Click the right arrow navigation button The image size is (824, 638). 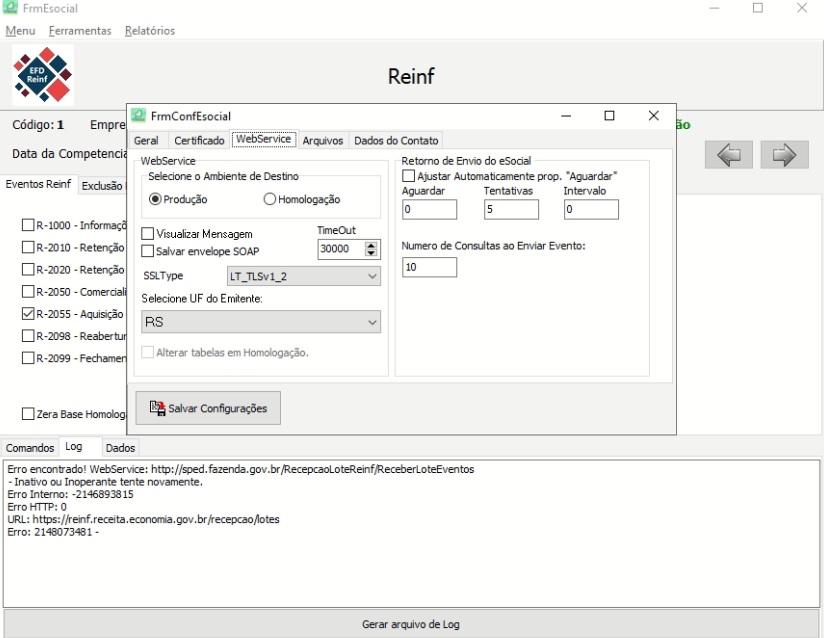(x=784, y=155)
